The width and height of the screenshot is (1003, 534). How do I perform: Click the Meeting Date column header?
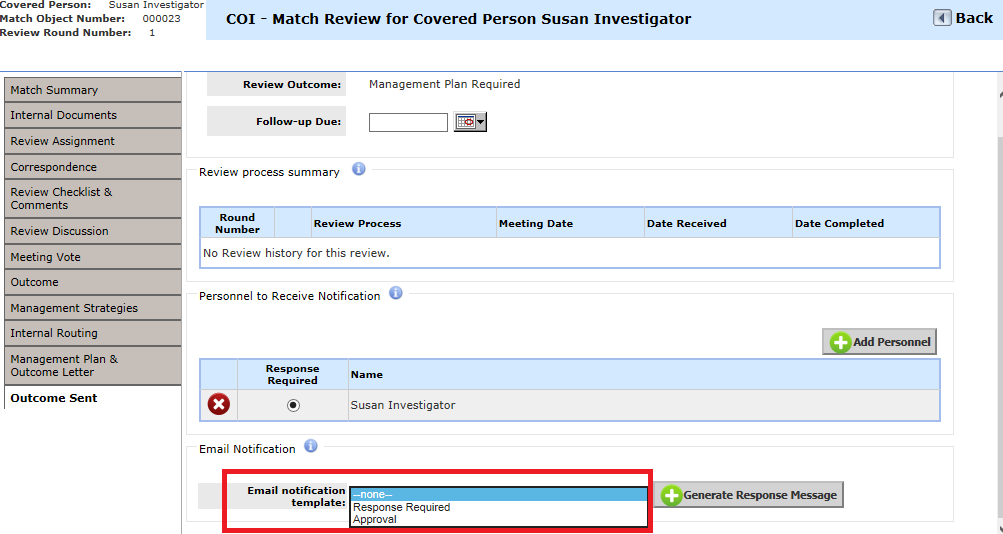[x=571, y=223]
